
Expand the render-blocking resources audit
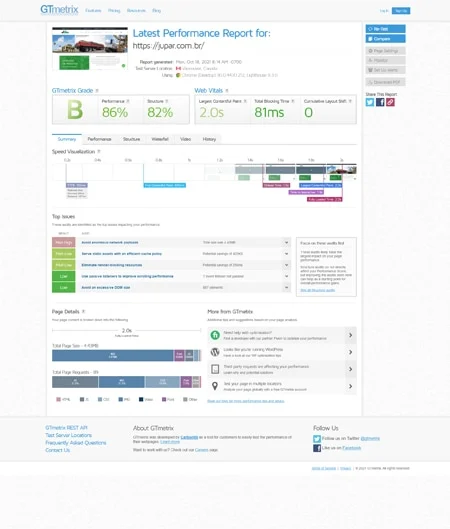click(x=286, y=265)
